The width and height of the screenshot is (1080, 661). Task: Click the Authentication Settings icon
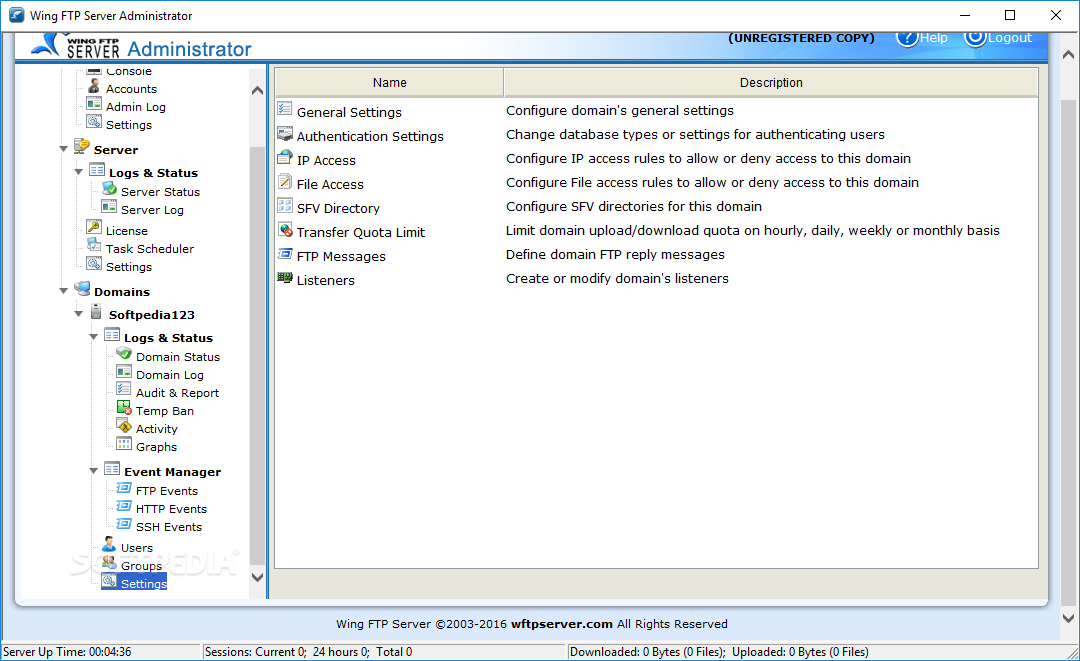285,133
